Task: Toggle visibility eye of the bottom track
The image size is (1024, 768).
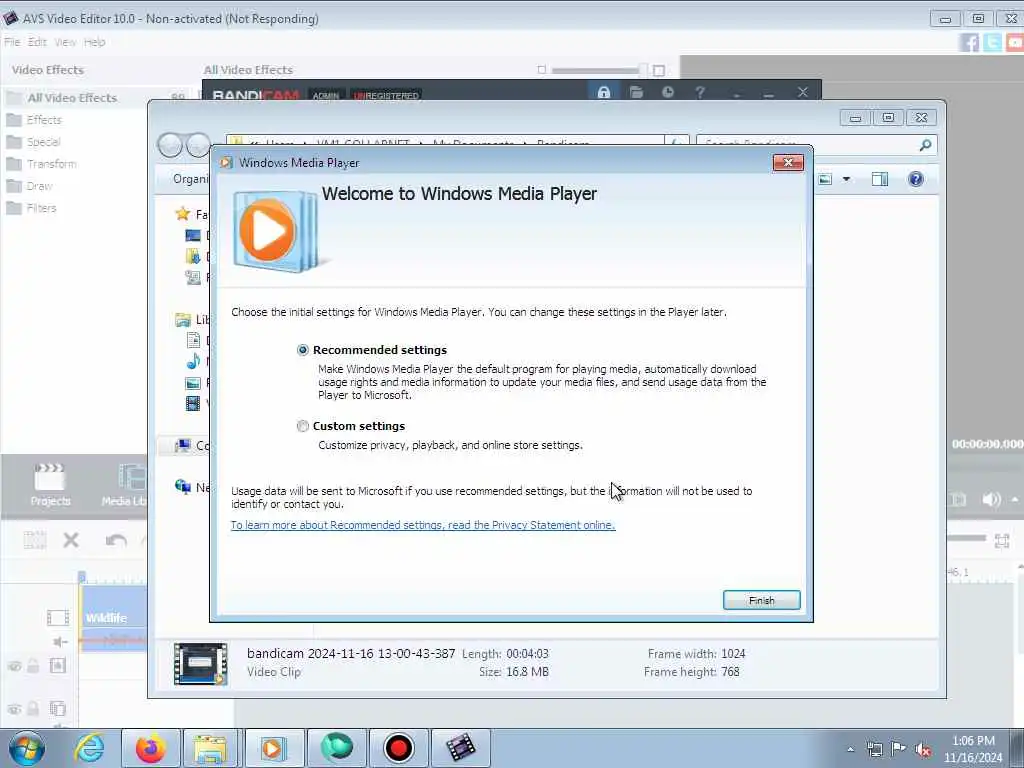Action: (14, 709)
